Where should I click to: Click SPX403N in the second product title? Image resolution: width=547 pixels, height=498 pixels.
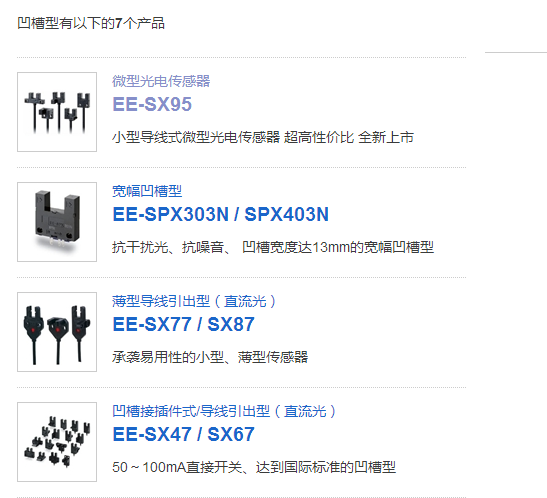pyautogui.click(x=286, y=214)
